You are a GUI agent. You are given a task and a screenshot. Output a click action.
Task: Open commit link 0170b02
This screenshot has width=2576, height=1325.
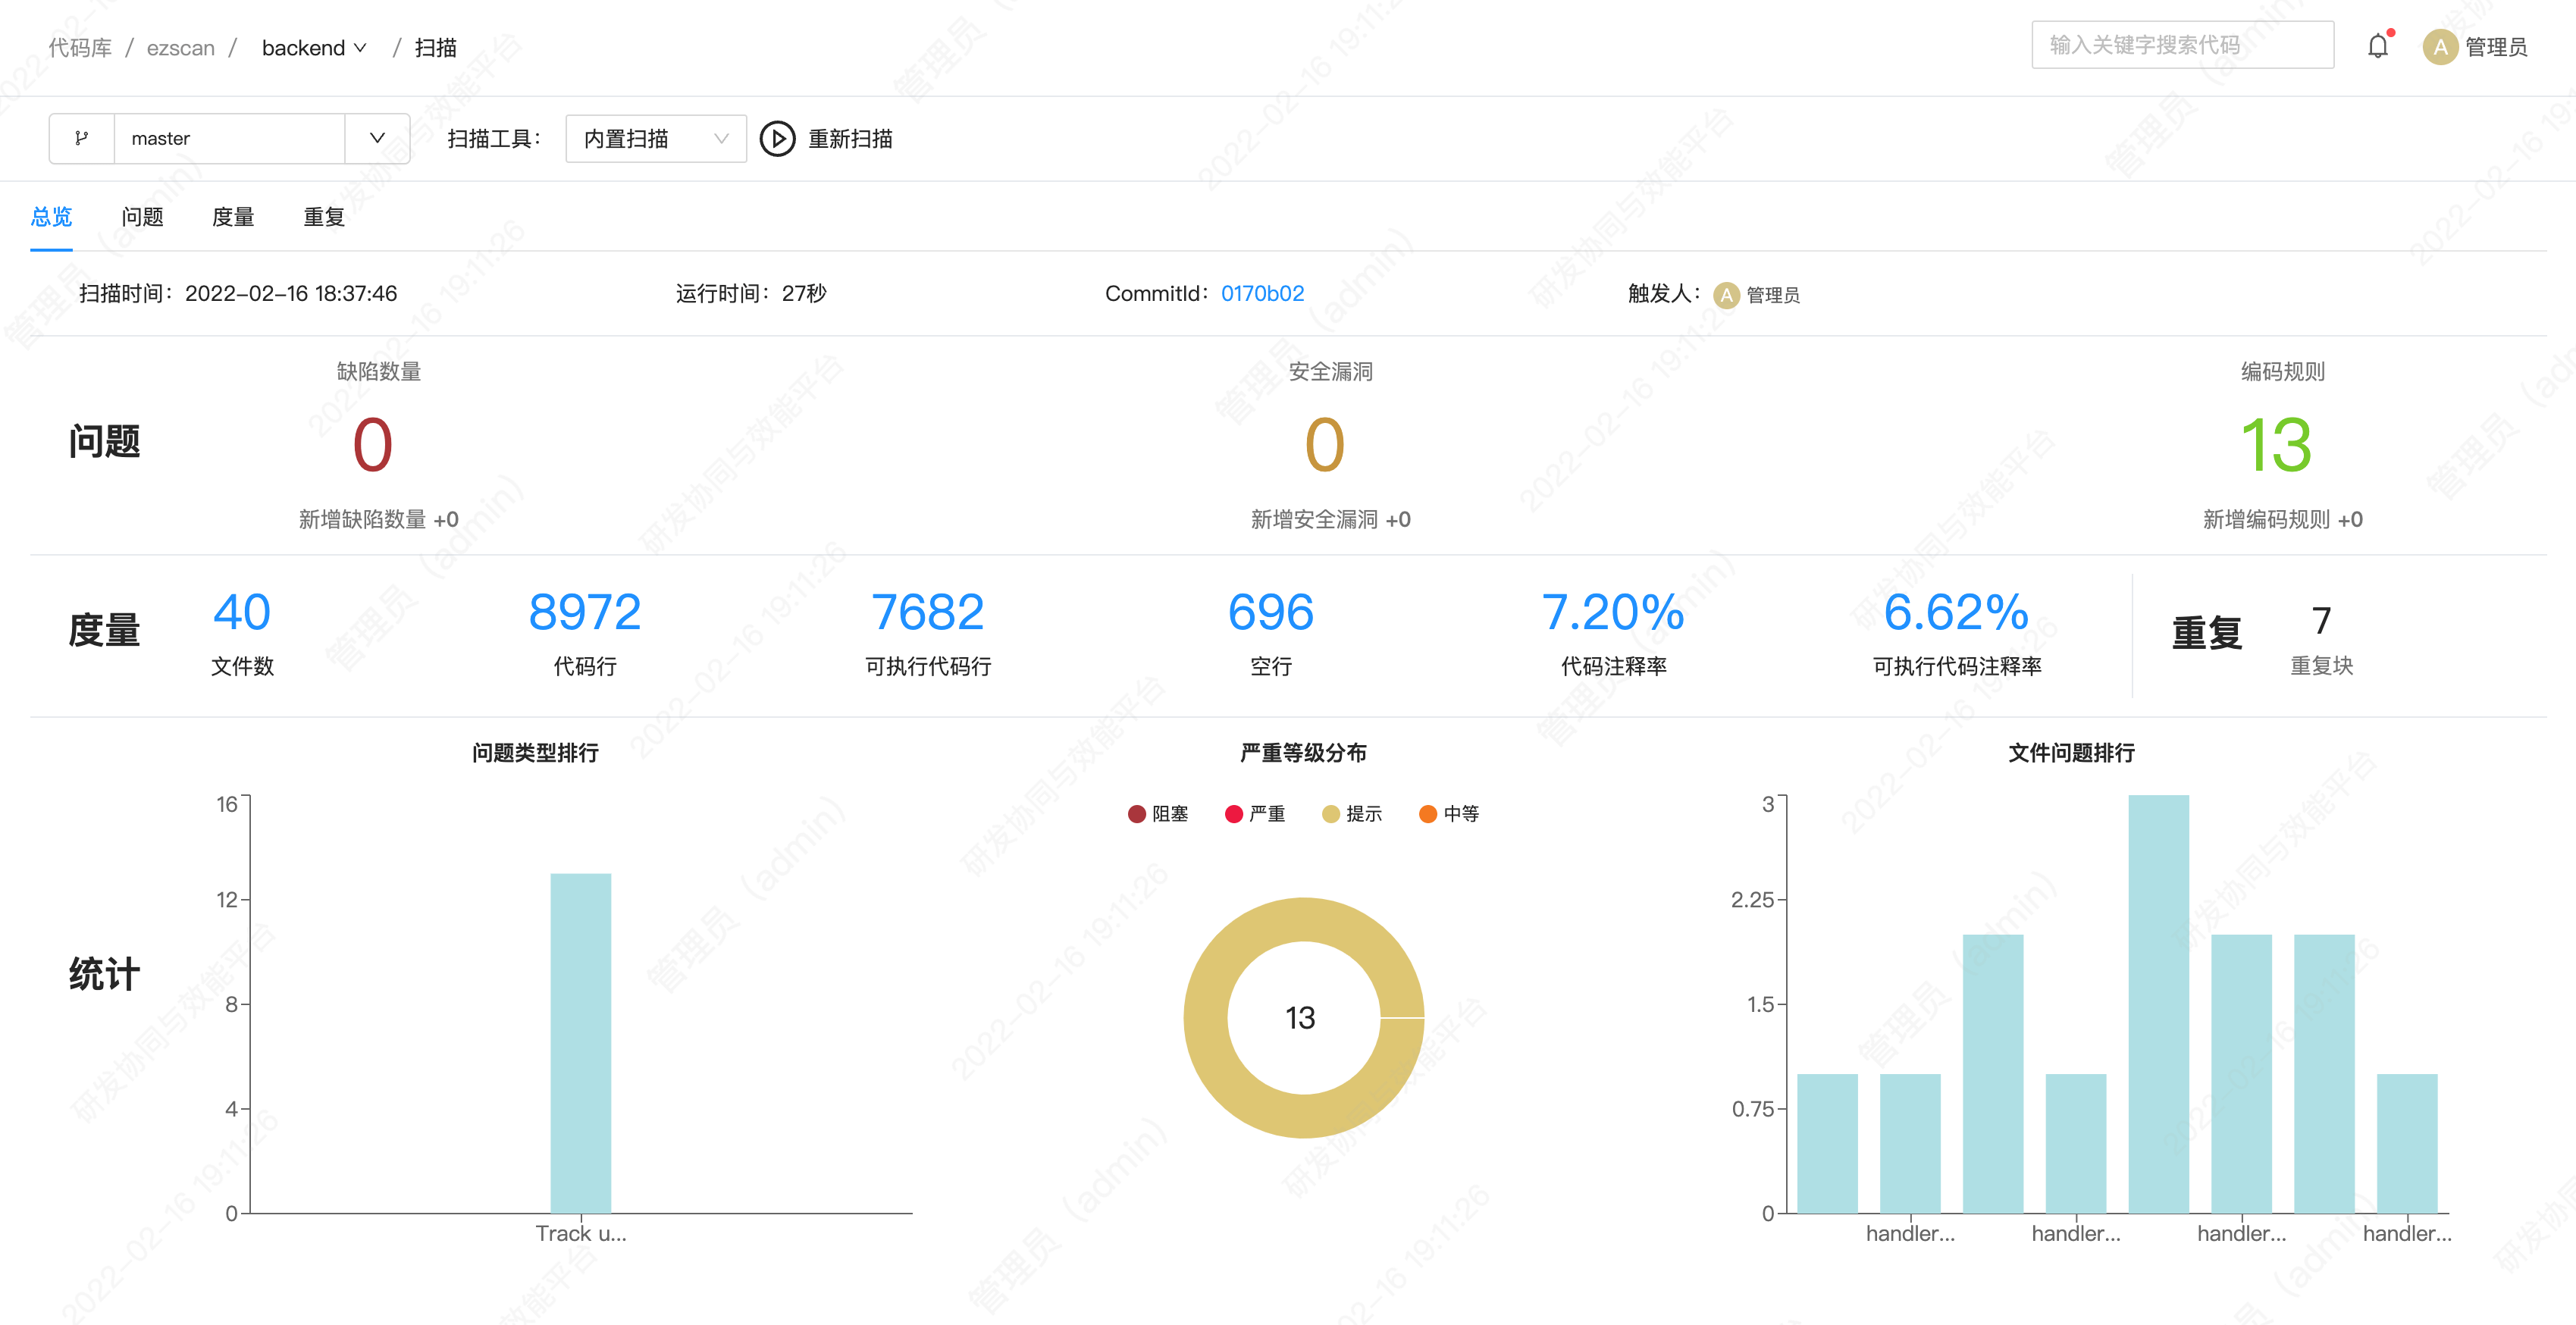[x=1262, y=293]
